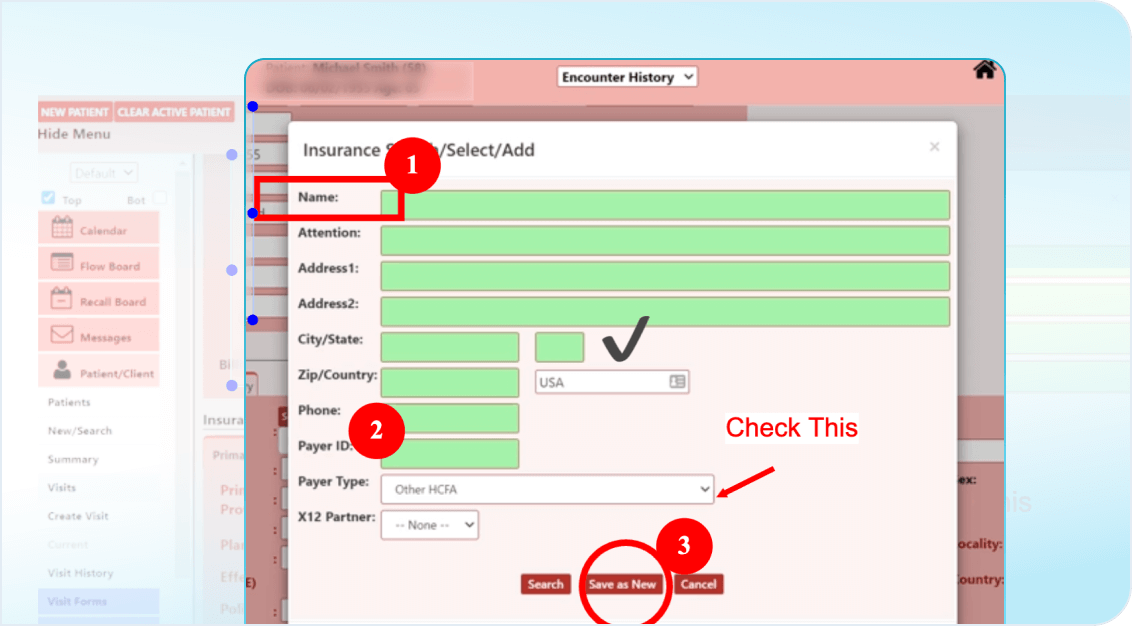
Task: Close the Insurance Search/Select/Add dialog
Action: [x=934, y=147]
